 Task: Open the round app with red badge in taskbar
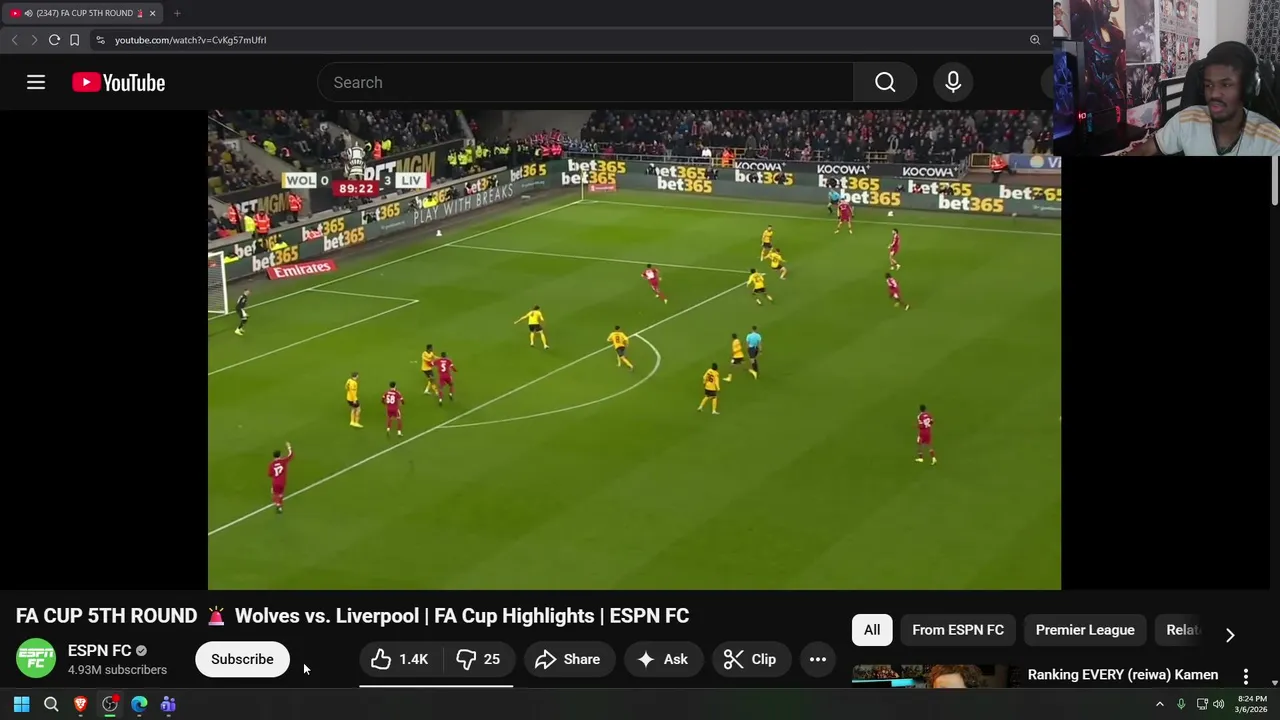[110, 704]
